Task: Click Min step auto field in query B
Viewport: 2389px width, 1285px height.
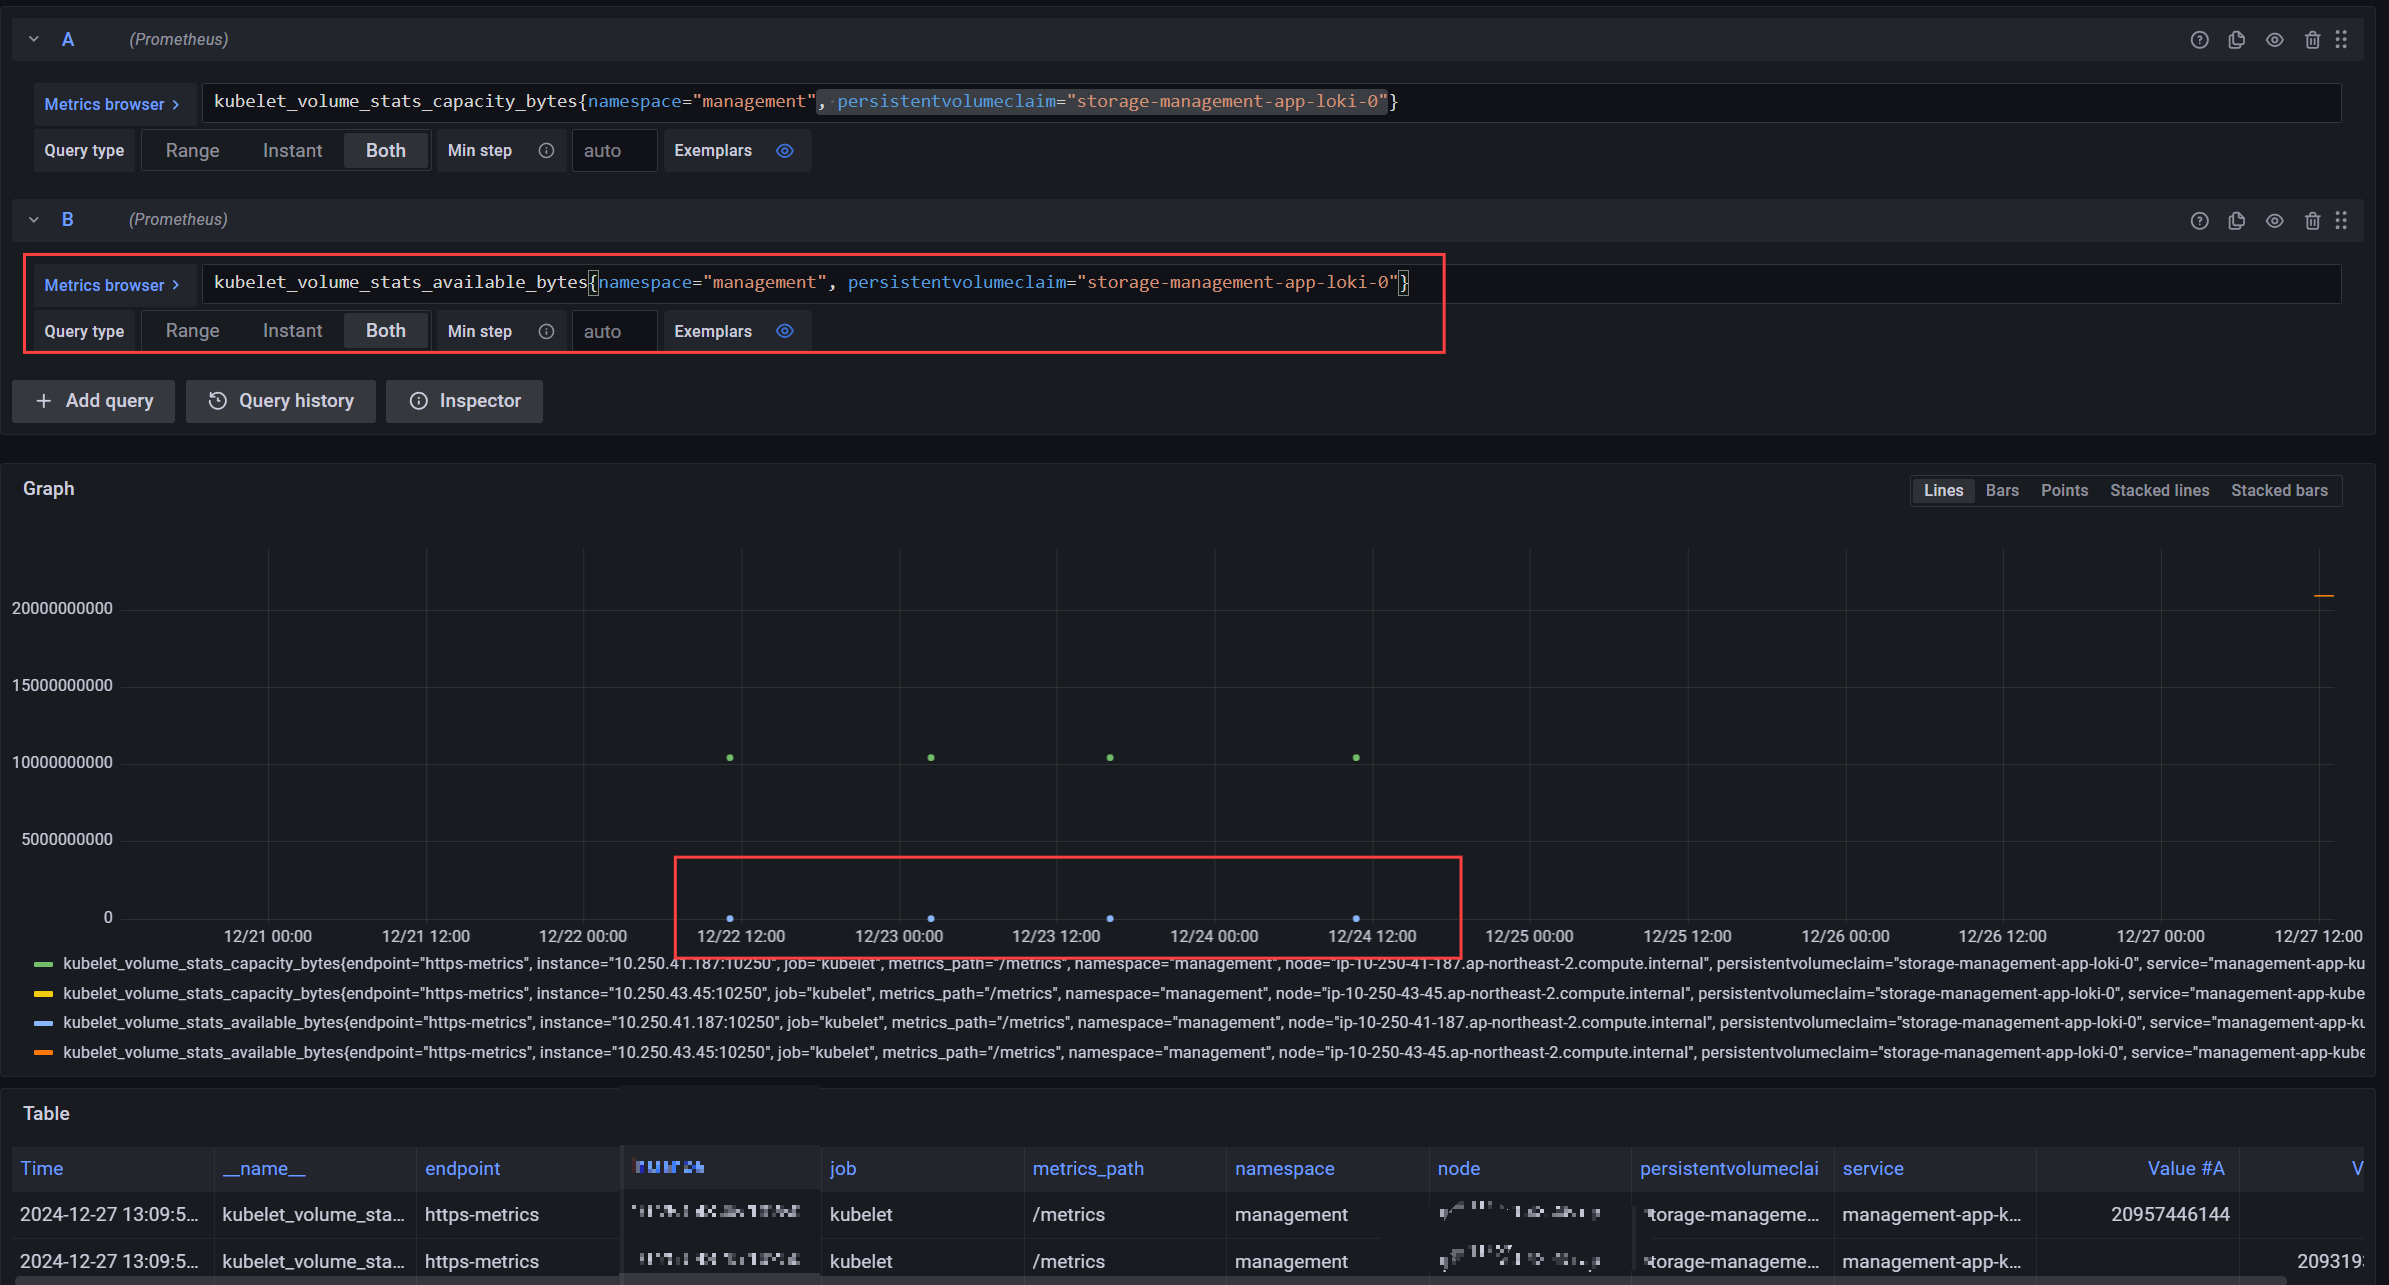Action: click(x=614, y=331)
